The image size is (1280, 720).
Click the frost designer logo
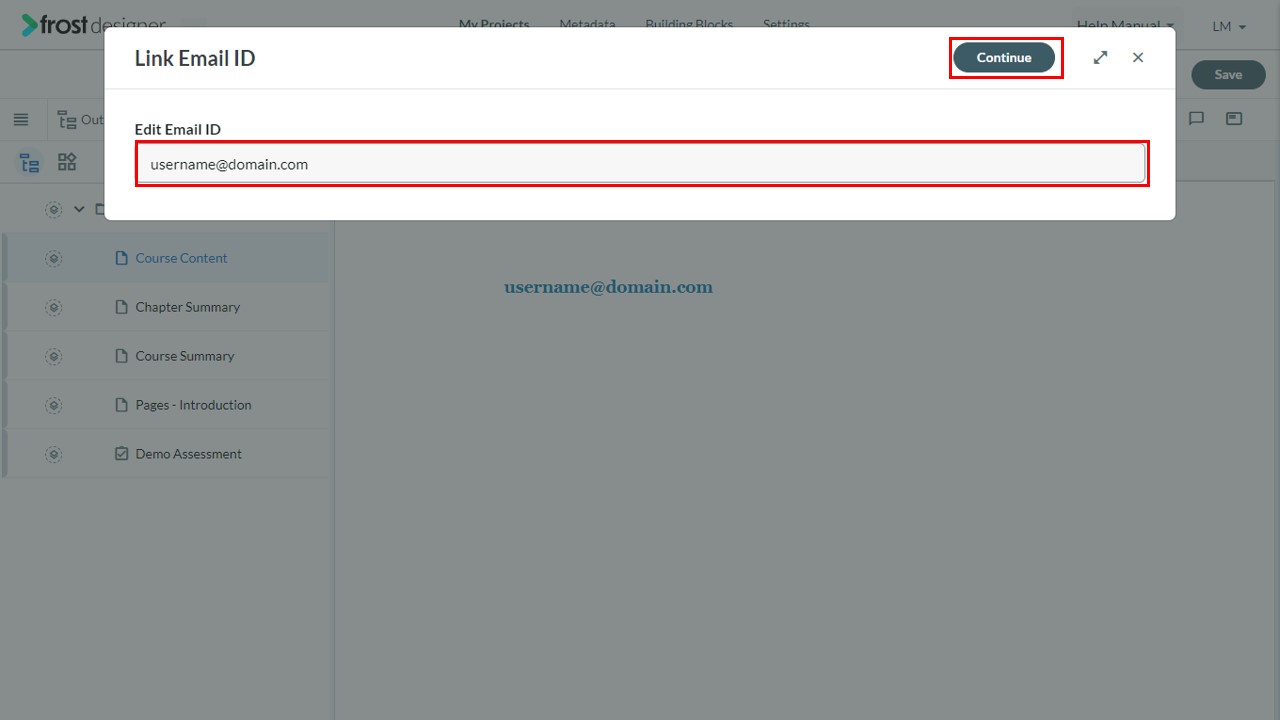pyautogui.click(x=94, y=24)
